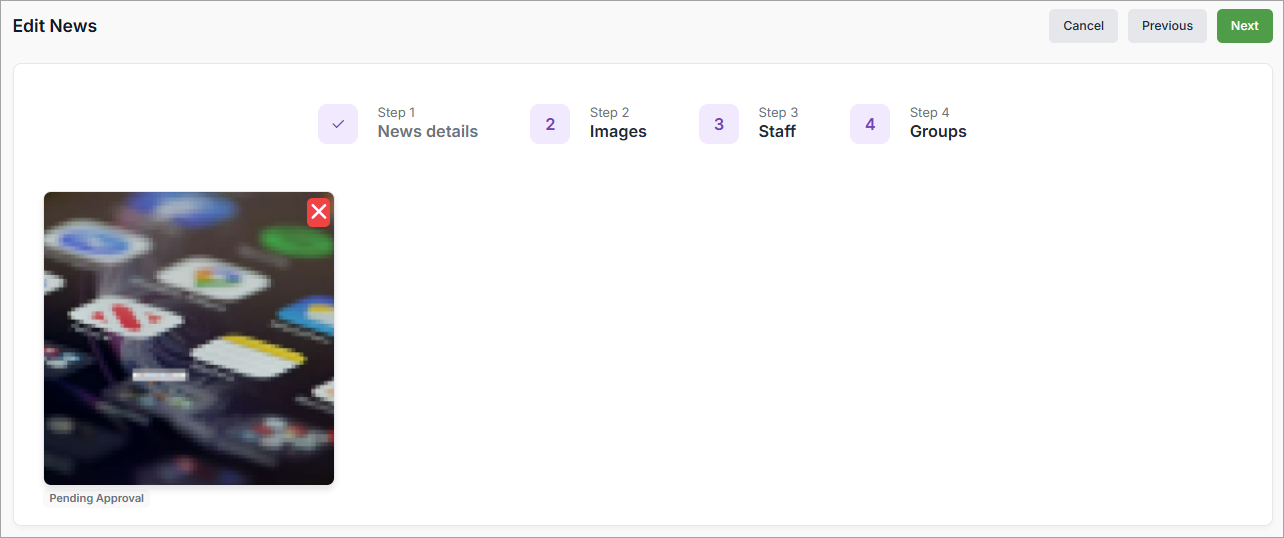This screenshot has height=538, width=1284.
Task: Click the small "Step 3" caption
Action: pyautogui.click(x=778, y=112)
